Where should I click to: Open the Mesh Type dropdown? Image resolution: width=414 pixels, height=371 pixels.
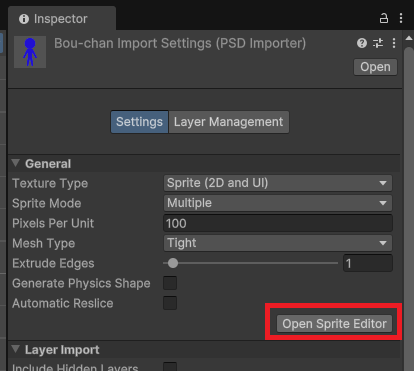tap(278, 243)
